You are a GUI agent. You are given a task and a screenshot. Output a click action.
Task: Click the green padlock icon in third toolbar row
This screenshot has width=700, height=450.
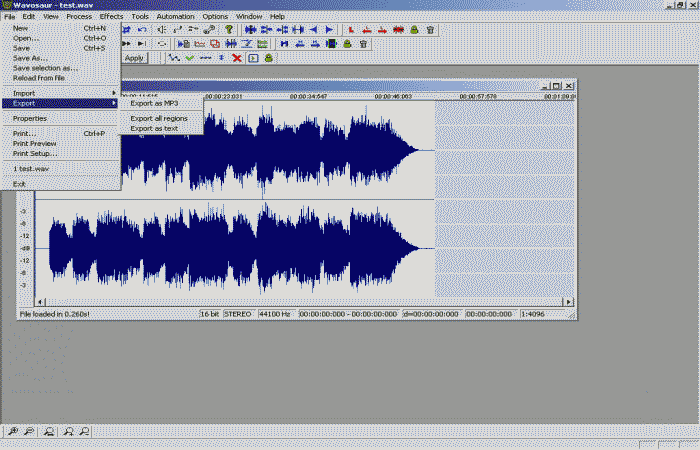(x=269, y=58)
